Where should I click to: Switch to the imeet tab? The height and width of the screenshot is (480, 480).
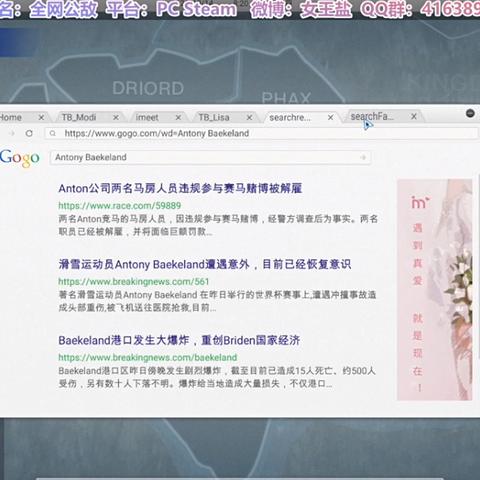[147, 117]
